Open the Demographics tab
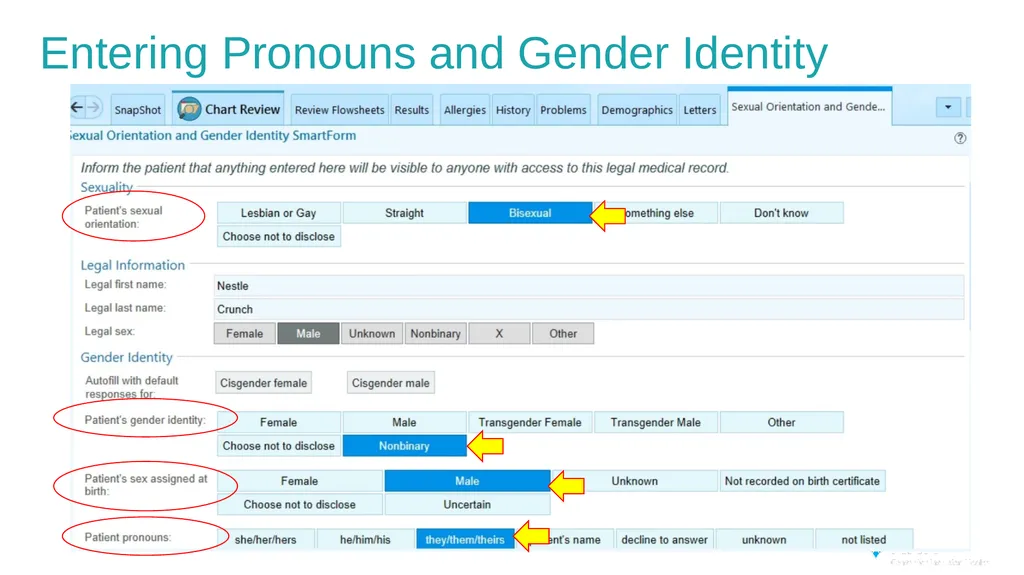This screenshot has height=575, width=1024. click(637, 110)
